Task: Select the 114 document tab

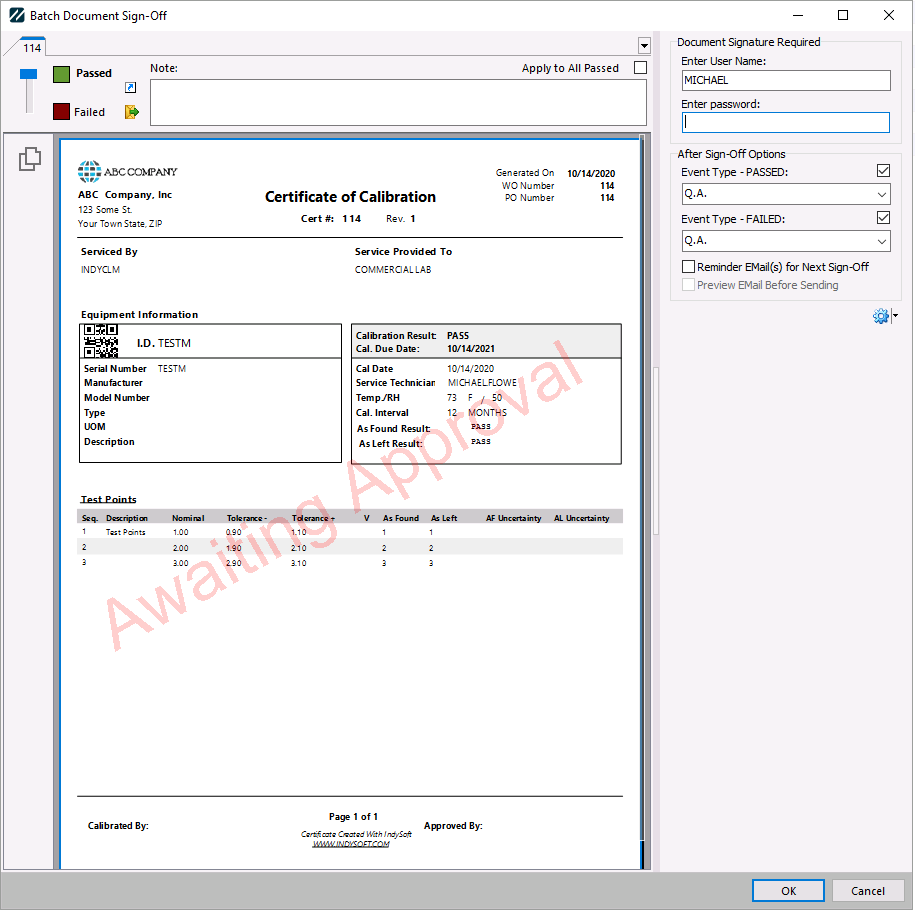Action: pos(32,48)
